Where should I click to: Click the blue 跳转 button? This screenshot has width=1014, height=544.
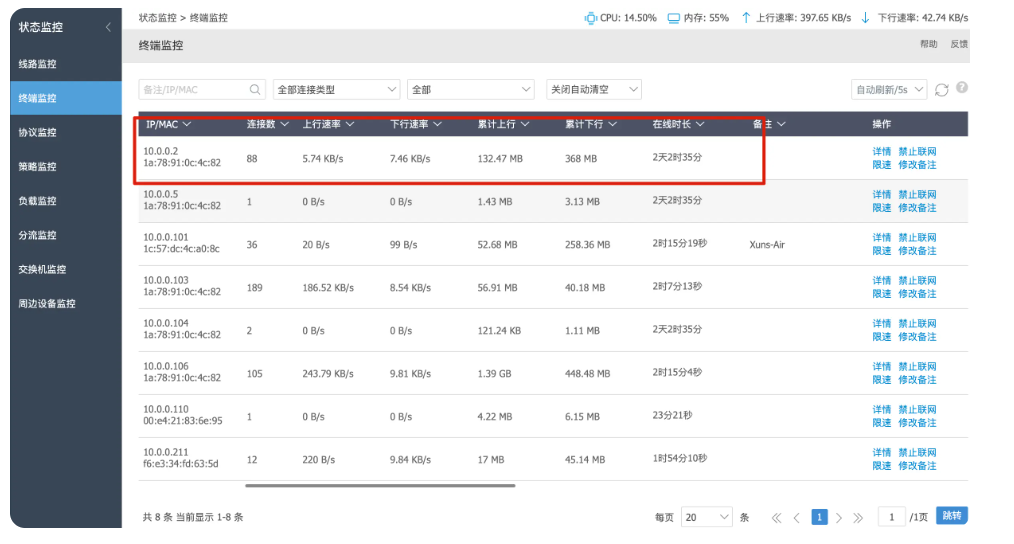point(951,516)
